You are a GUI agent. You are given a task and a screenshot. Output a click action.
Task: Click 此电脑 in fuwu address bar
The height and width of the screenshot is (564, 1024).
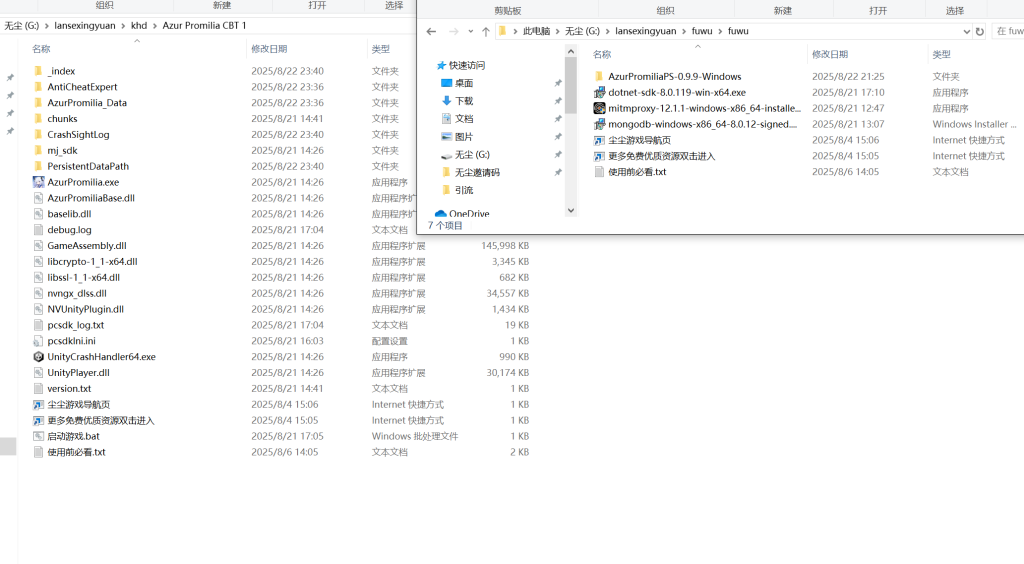[x=536, y=31]
